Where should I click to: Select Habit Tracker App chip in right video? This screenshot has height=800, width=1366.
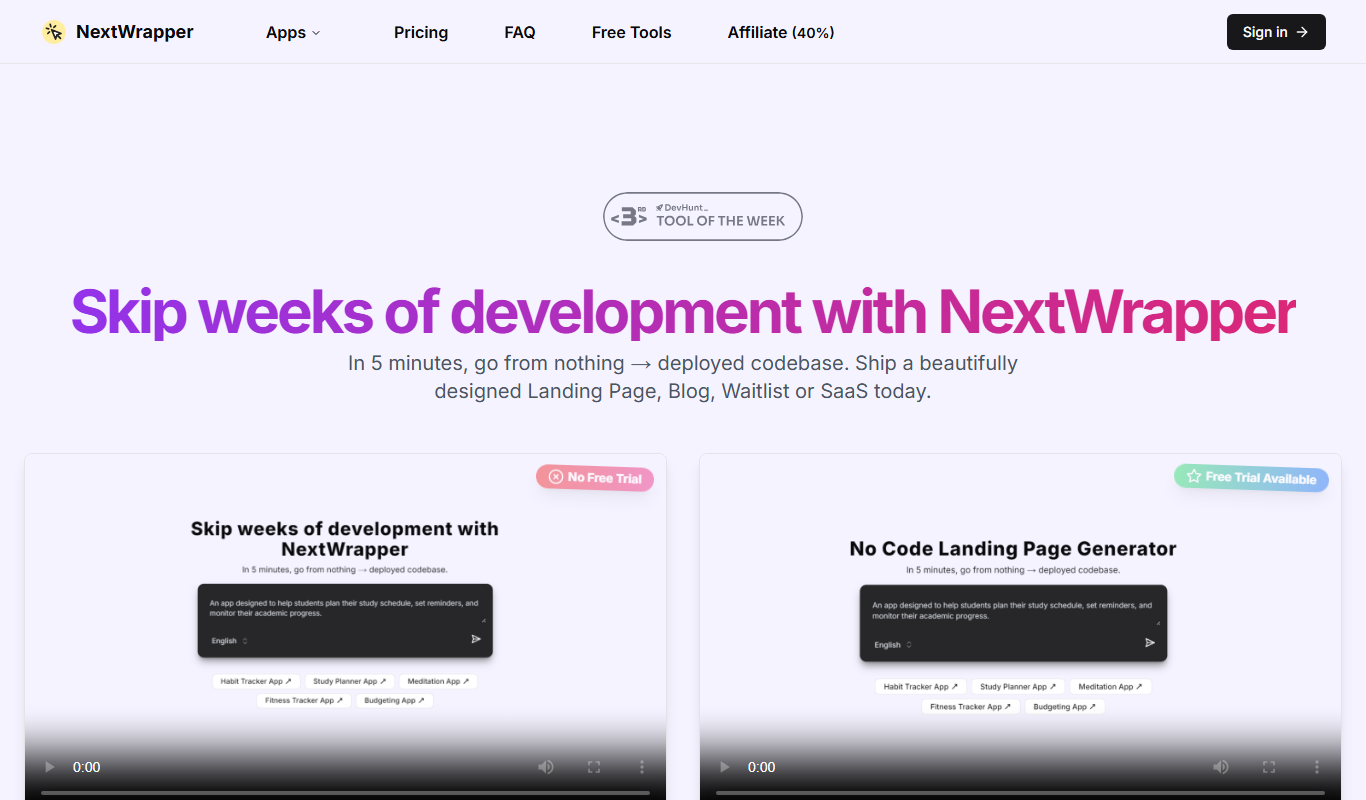(x=921, y=687)
